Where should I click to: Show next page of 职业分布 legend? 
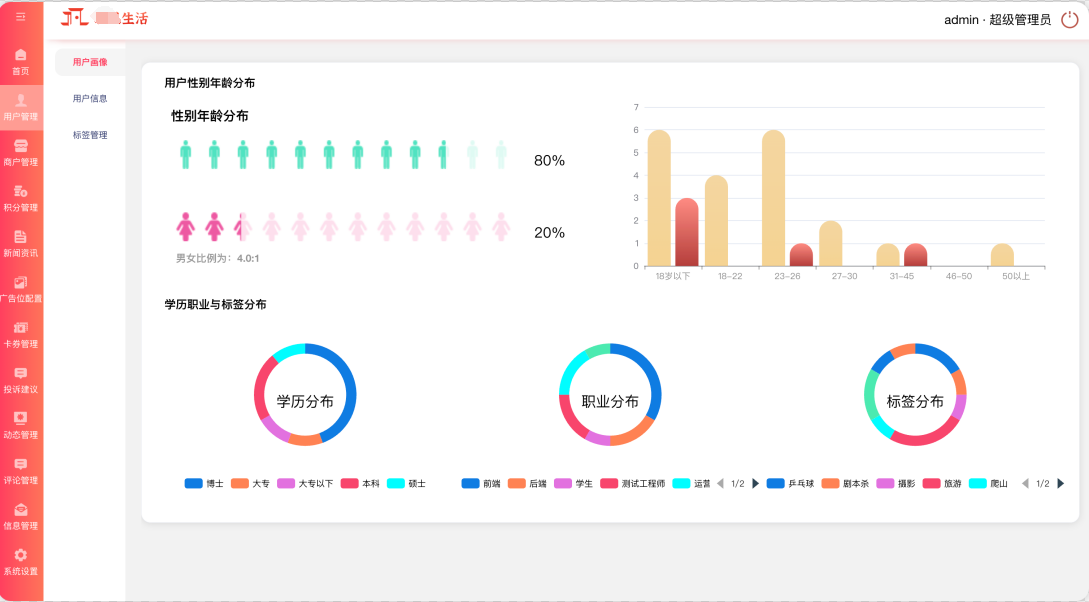pos(756,483)
